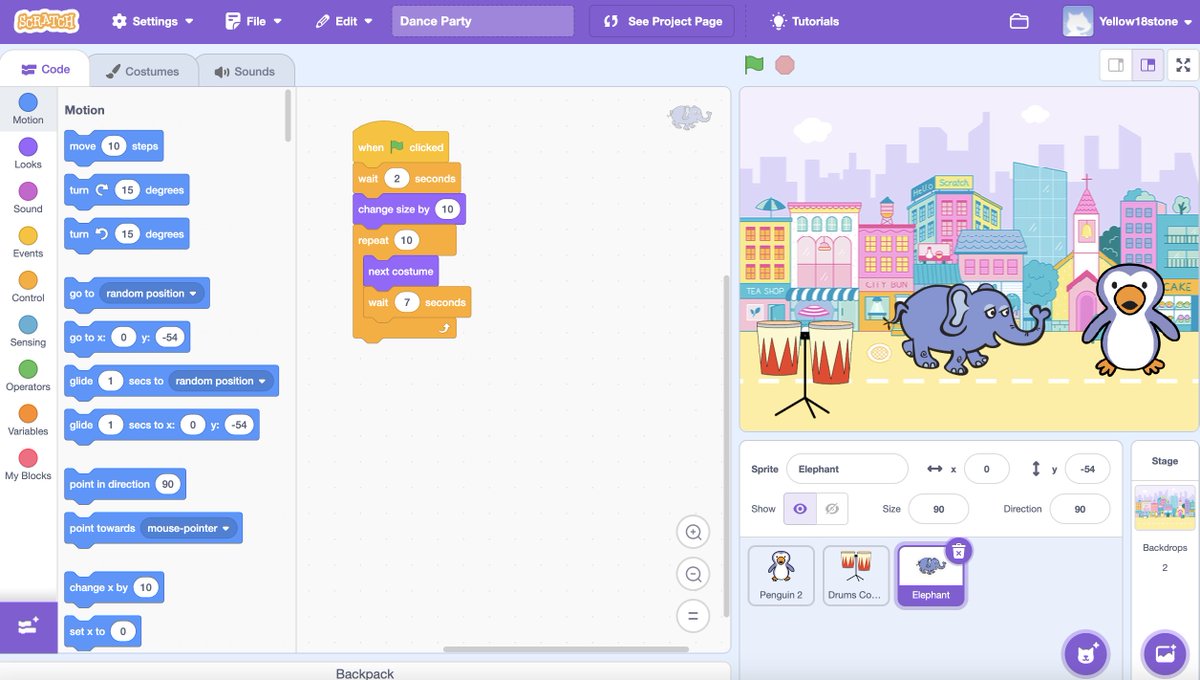Viewport: 1200px width, 680px height.
Task: Open the Choose a Sprite button
Action: point(1087,654)
